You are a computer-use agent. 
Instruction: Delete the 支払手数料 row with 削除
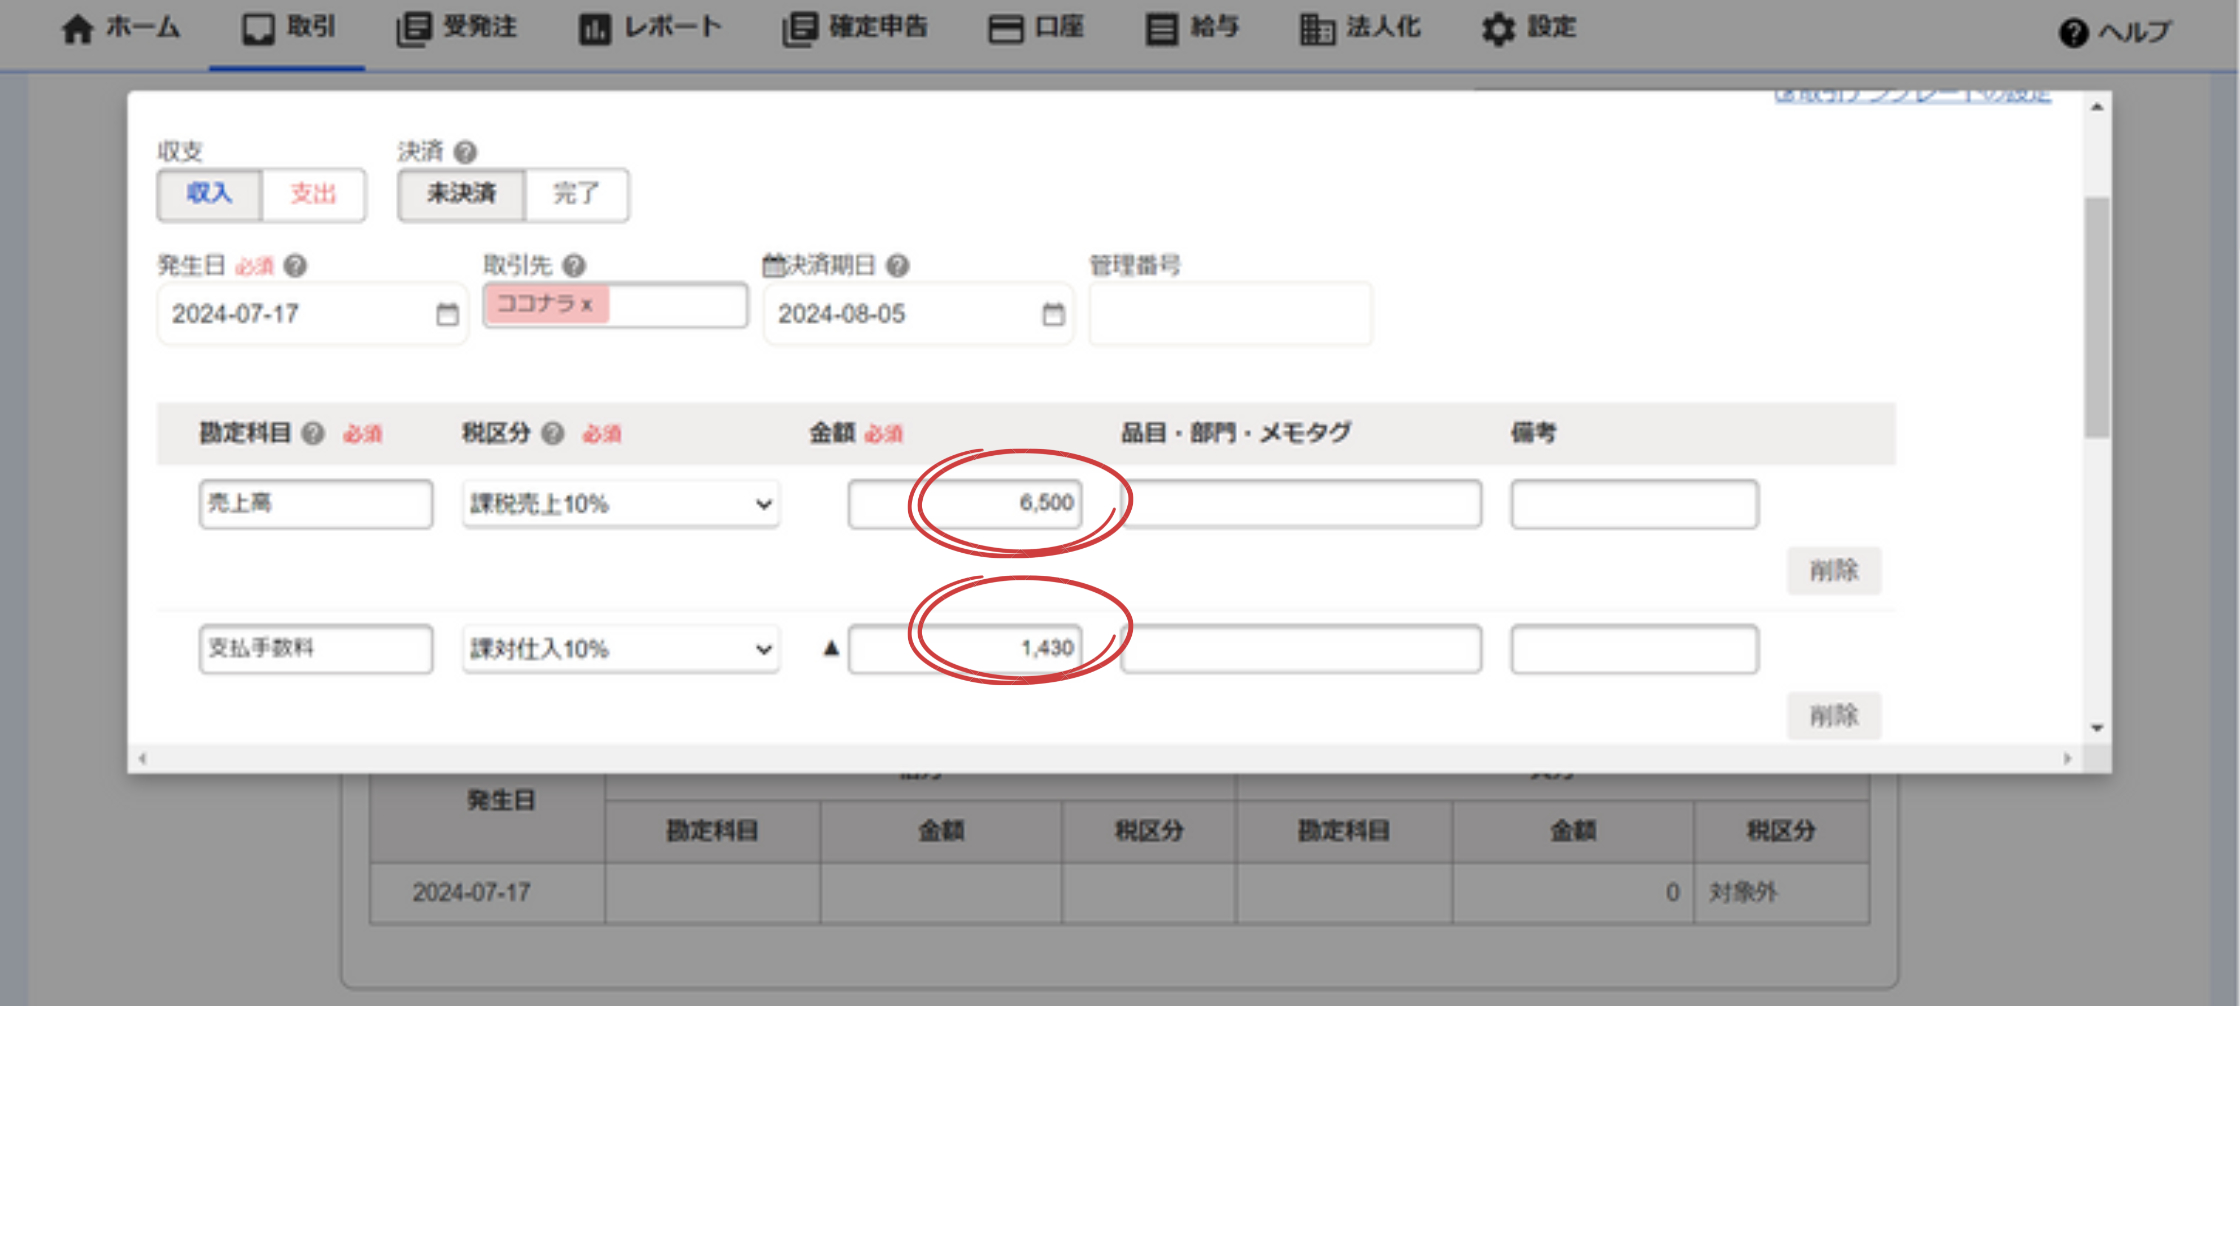coord(1833,716)
